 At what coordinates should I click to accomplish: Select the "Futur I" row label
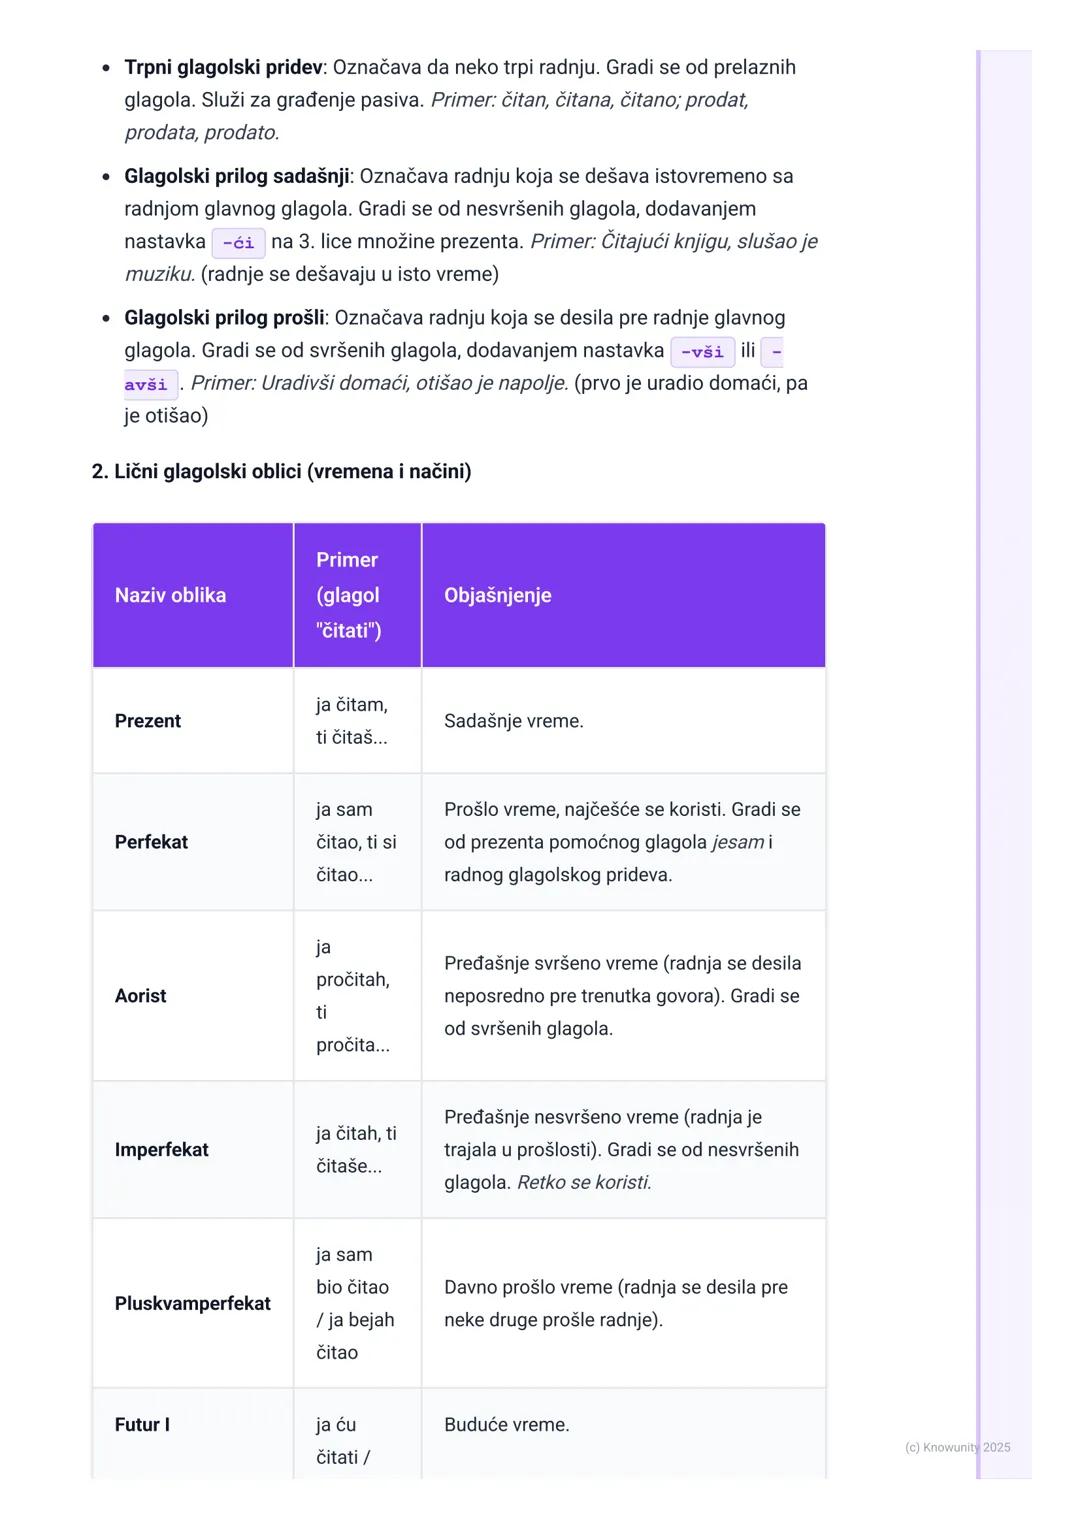pyautogui.click(x=142, y=1425)
